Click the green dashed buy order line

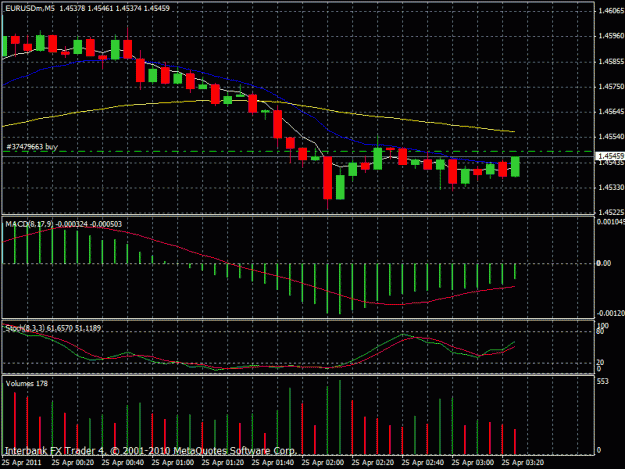[x=299, y=152]
